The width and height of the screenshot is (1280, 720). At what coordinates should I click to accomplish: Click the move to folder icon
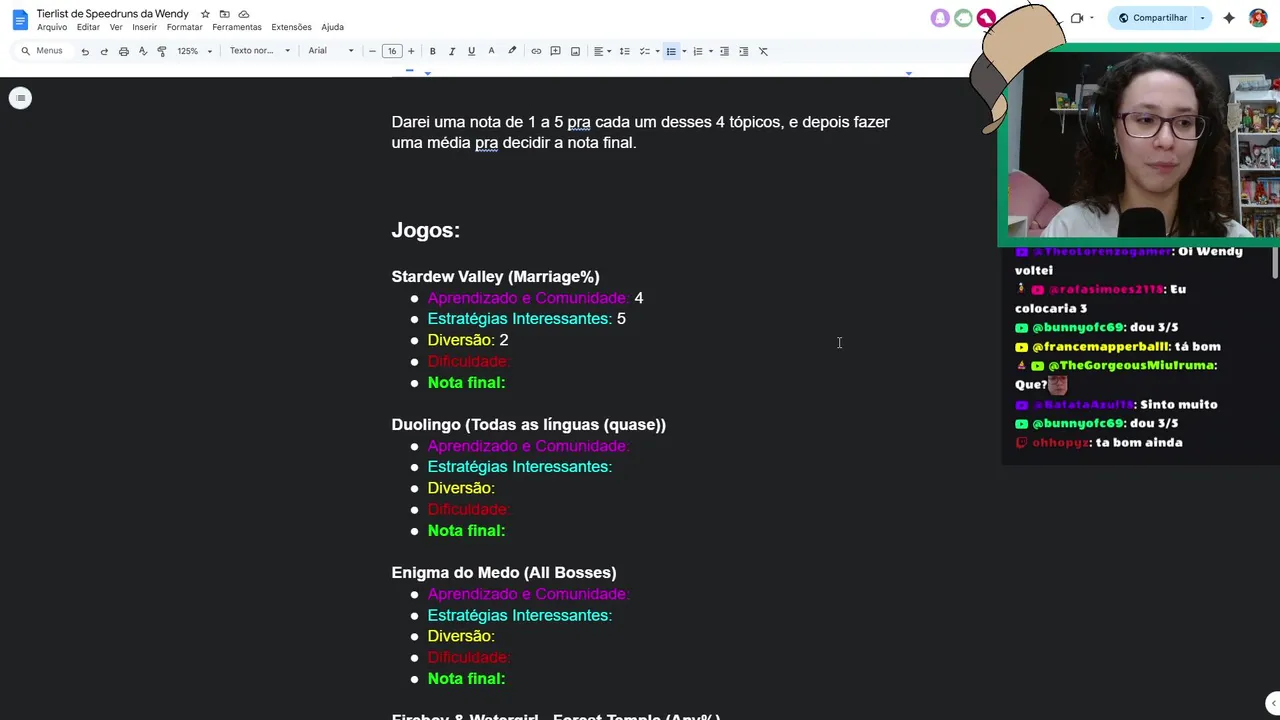point(224,14)
